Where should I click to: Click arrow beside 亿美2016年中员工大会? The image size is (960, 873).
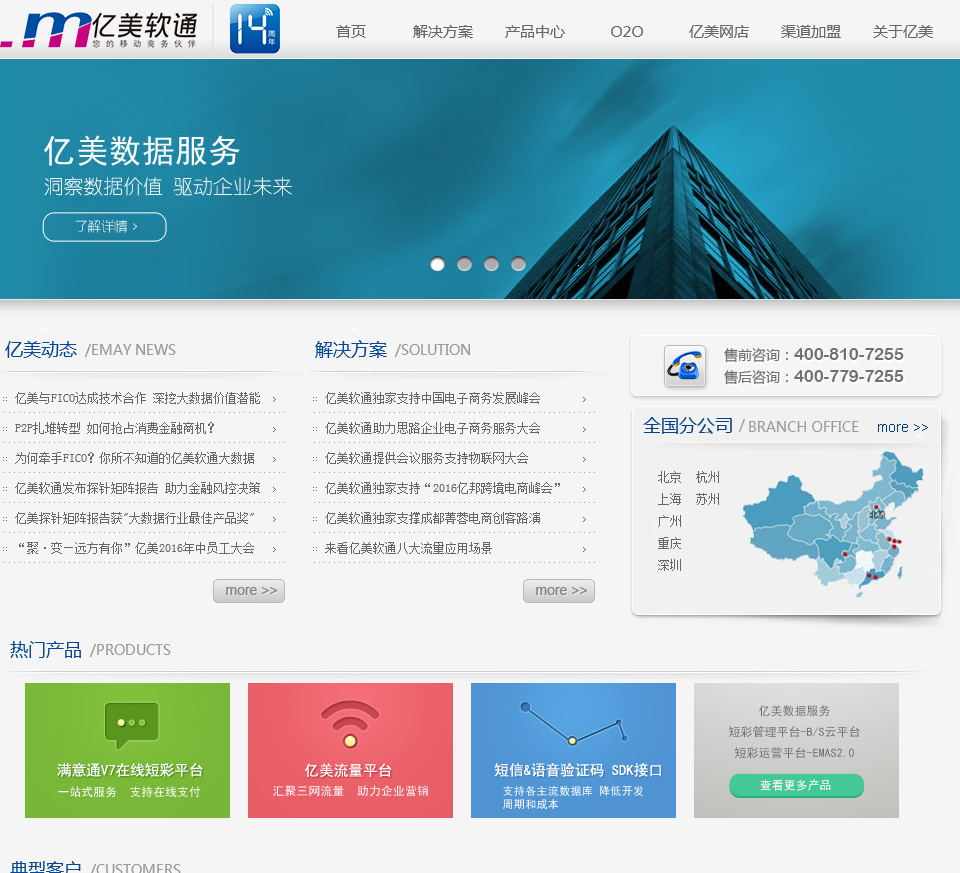[x=274, y=549]
